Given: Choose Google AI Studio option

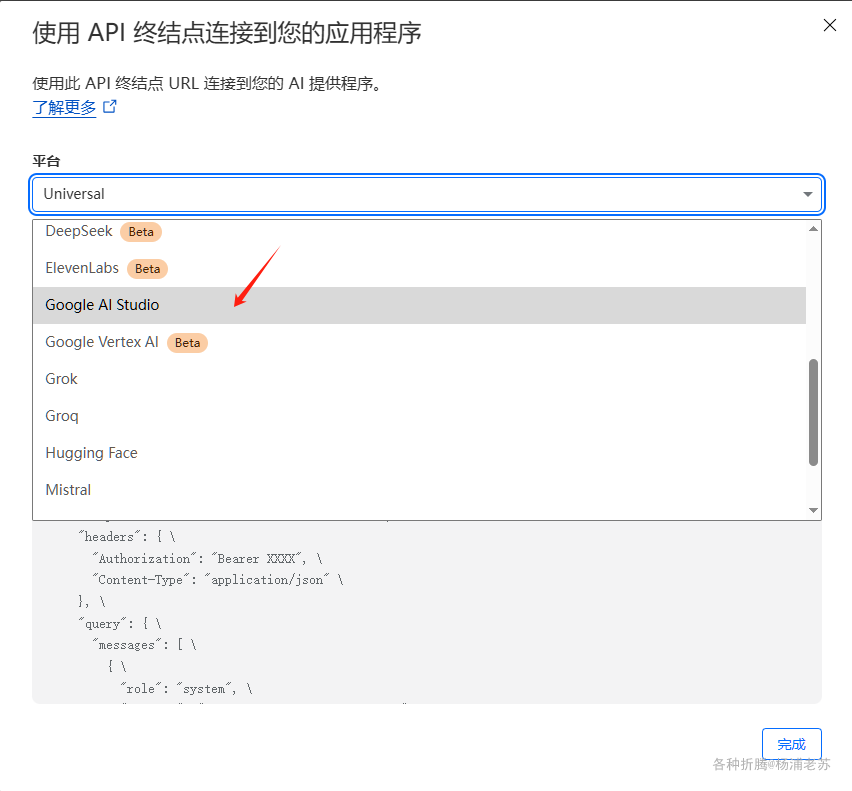Looking at the screenshot, I should click(419, 305).
